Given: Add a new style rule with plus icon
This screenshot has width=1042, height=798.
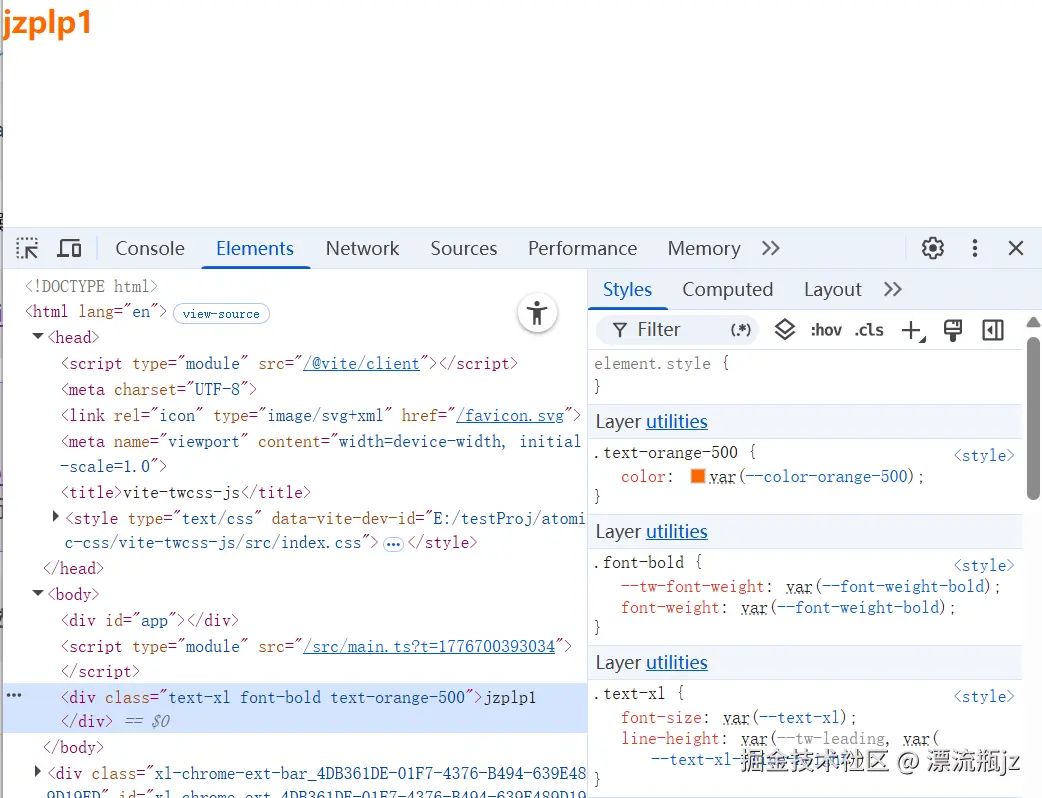Looking at the screenshot, I should 913,330.
